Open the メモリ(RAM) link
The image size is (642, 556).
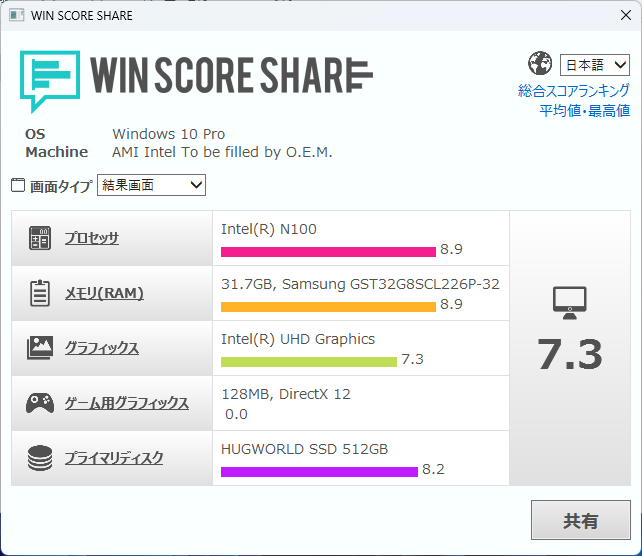pyautogui.click(x=104, y=293)
